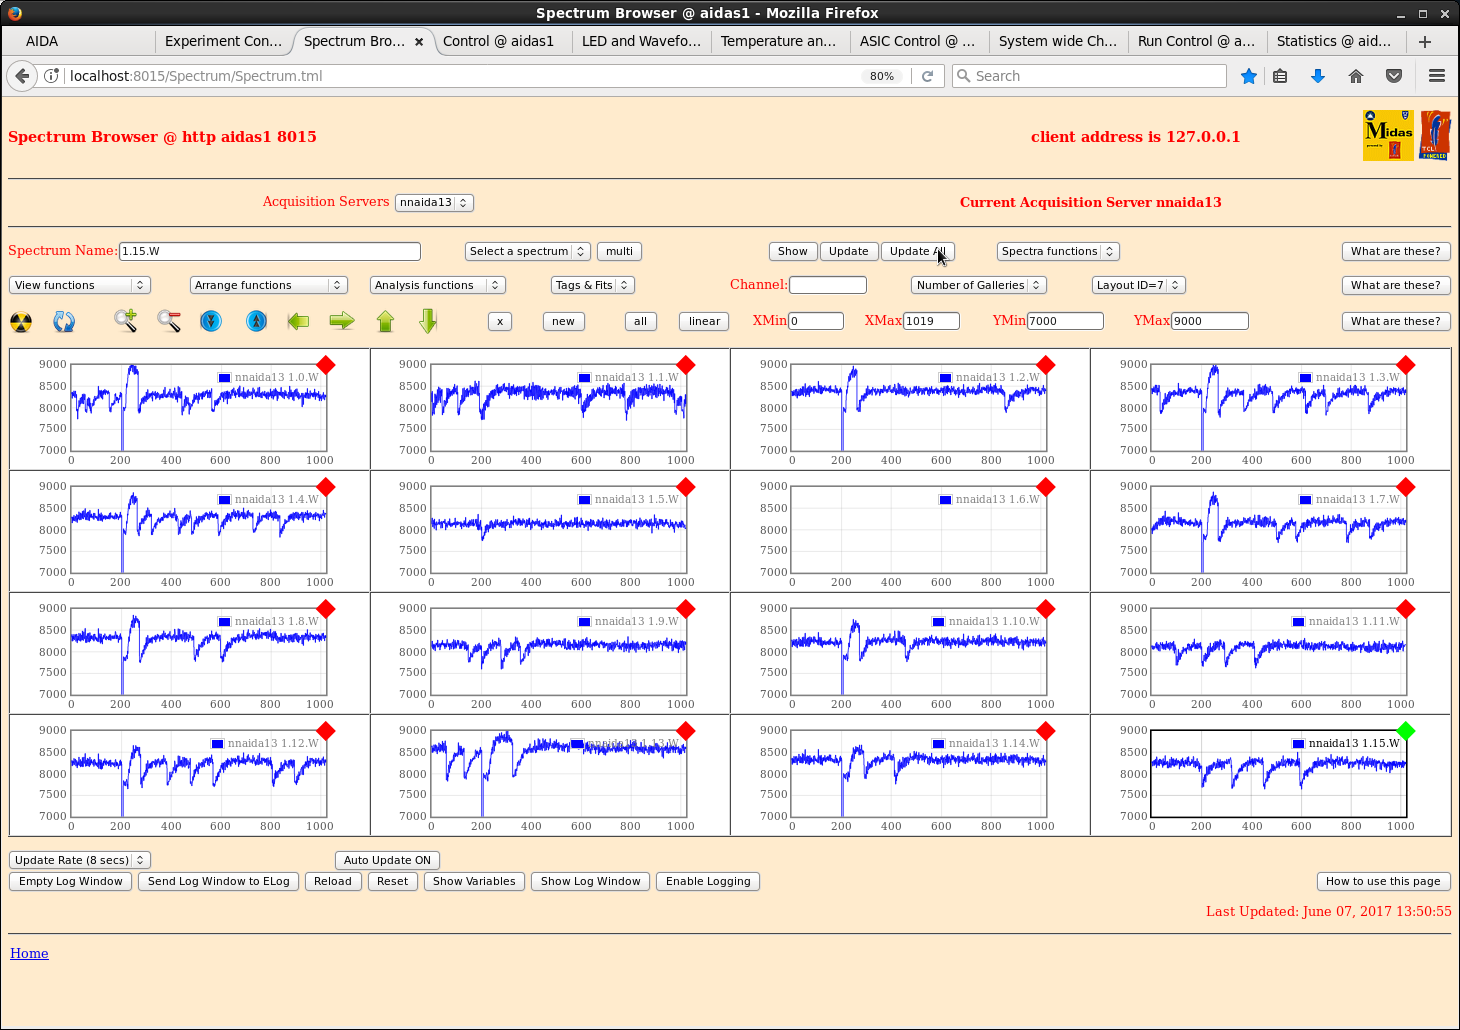Click the Midas logo icon
Screen dimensions: 1460x1030
click(1388, 135)
